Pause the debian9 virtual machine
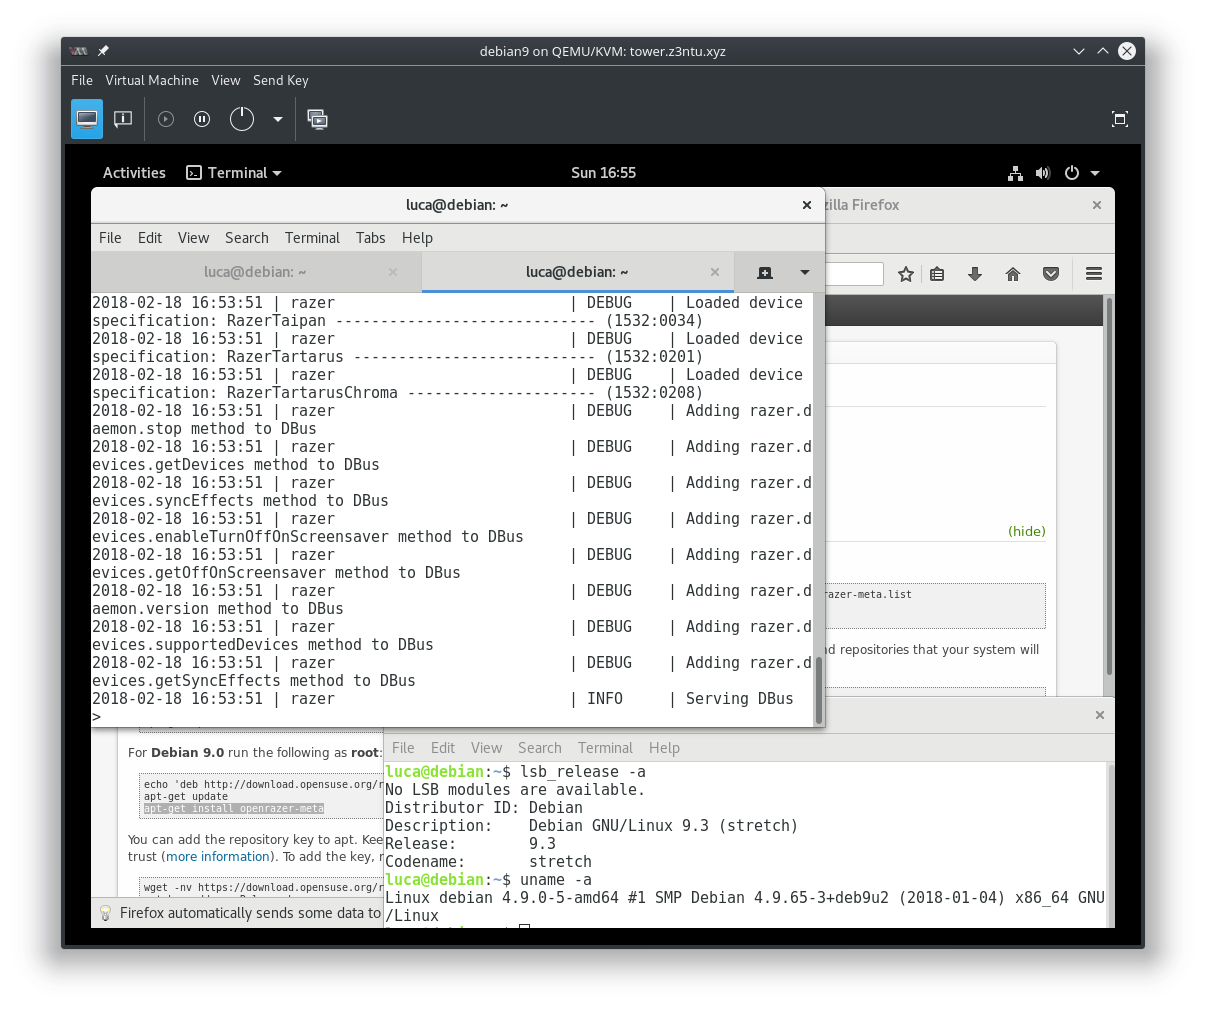This screenshot has height=1010, width=1206. (x=201, y=119)
